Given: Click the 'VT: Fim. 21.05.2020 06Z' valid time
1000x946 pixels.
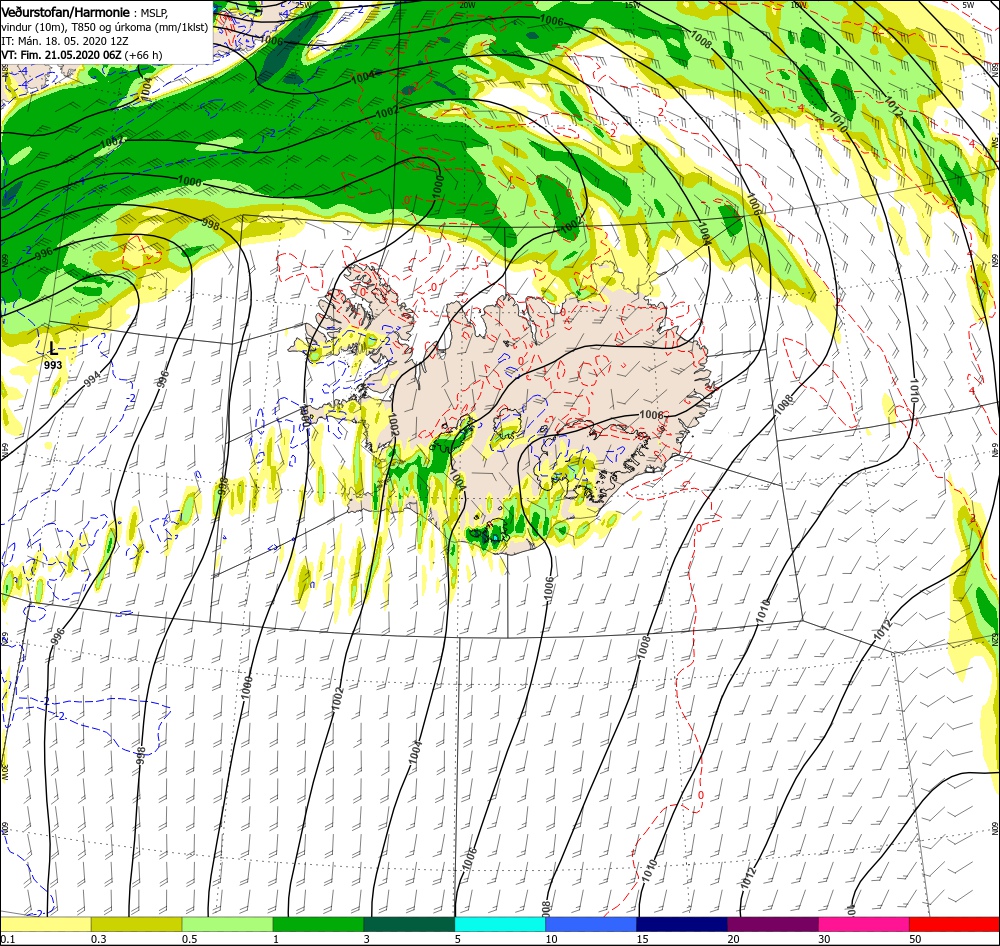Looking at the screenshot, I should pos(61,55).
